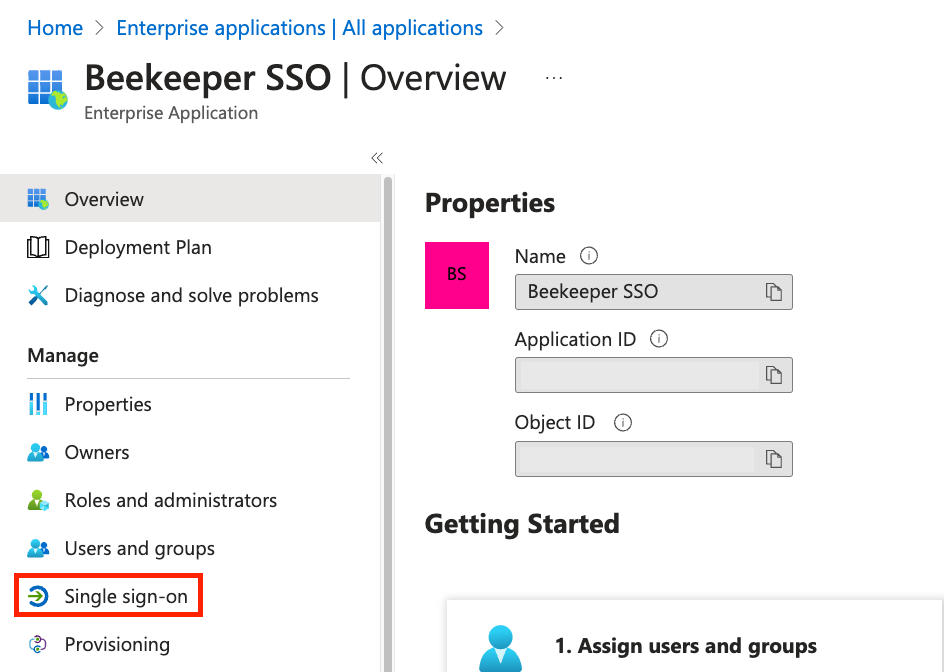This screenshot has height=672, width=944.
Task: Click the Roles and administrators icon
Action: [x=38, y=500]
